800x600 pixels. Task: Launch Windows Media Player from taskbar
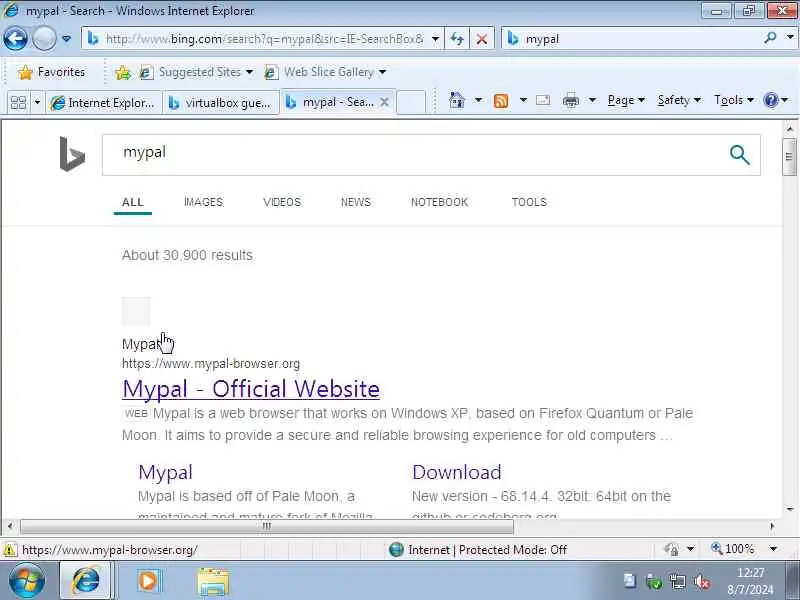(x=148, y=581)
